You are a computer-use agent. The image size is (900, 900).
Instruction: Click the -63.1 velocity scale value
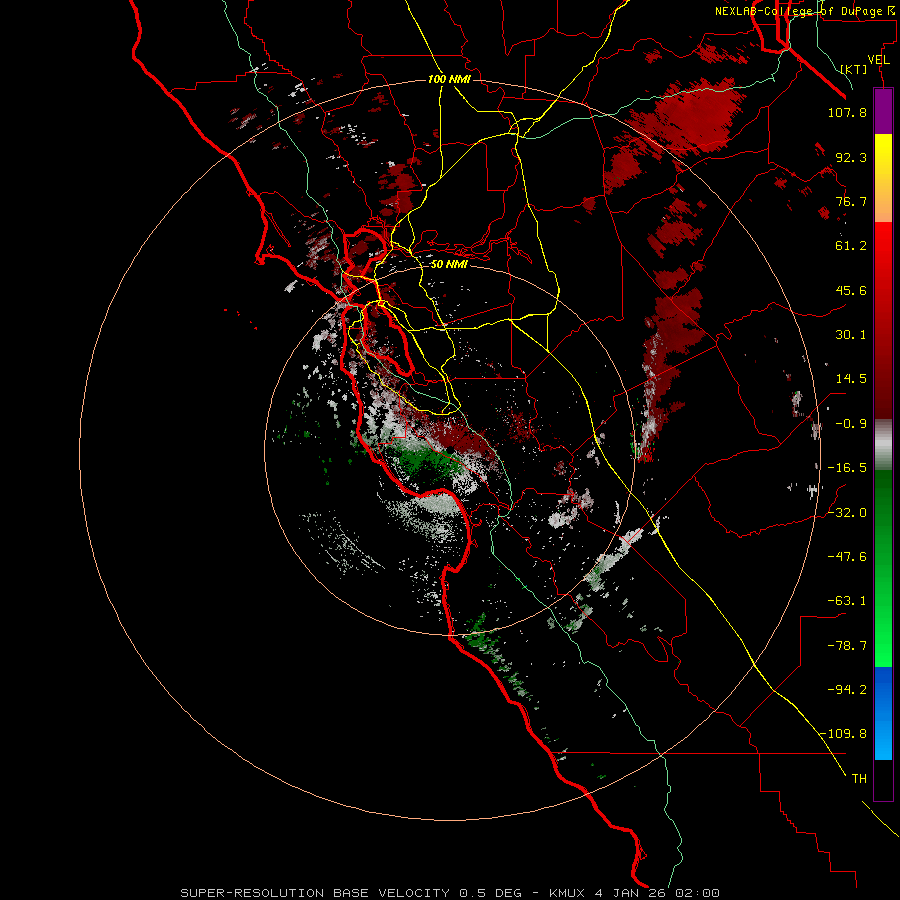pos(847,601)
